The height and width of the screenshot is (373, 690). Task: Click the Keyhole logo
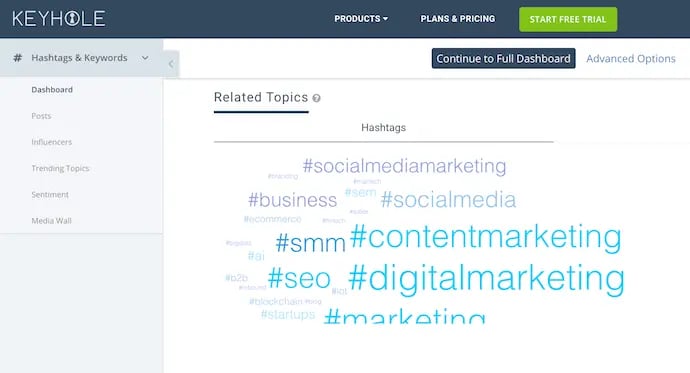(x=59, y=18)
